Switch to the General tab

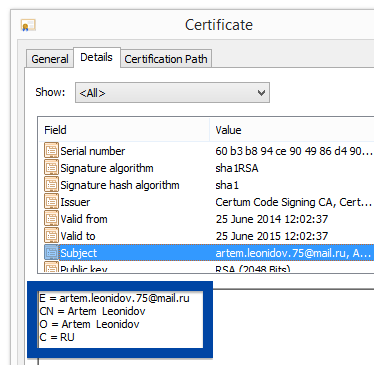click(50, 59)
